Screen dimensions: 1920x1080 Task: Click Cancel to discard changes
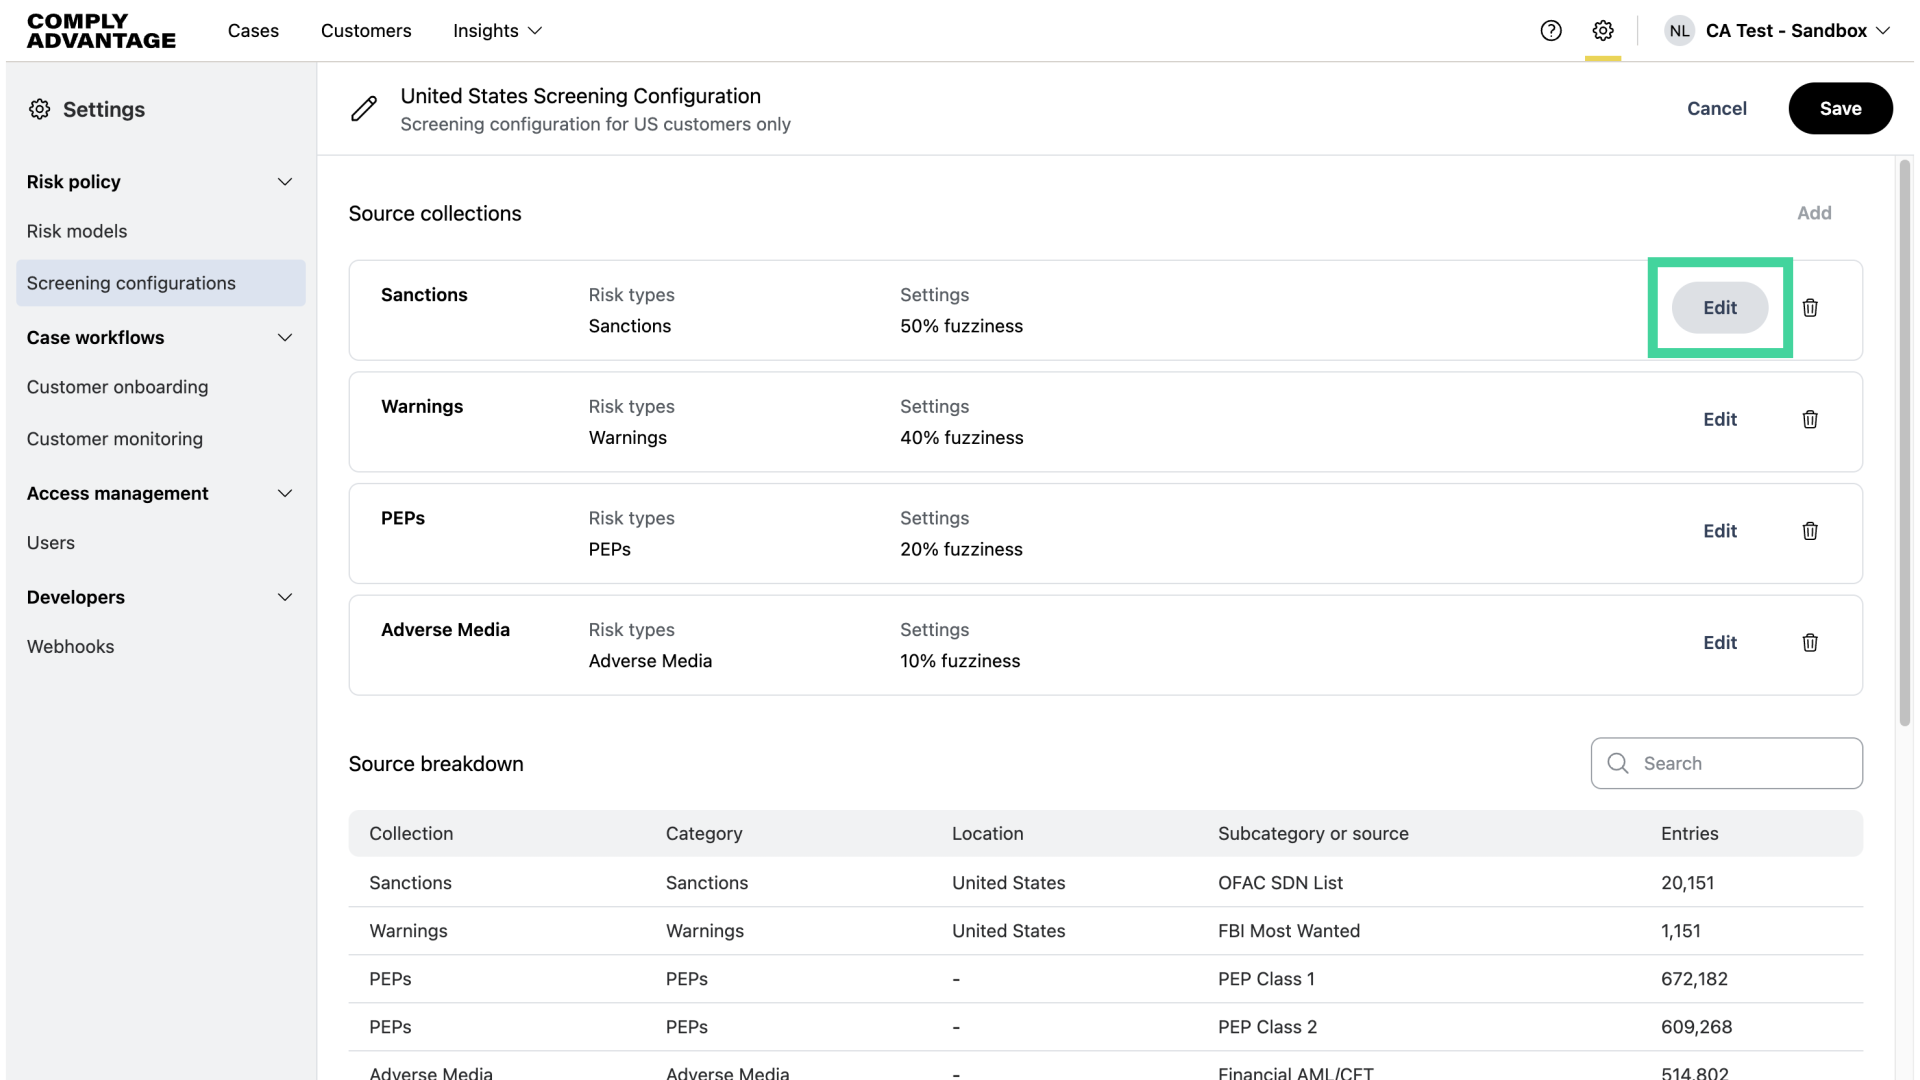pos(1716,108)
